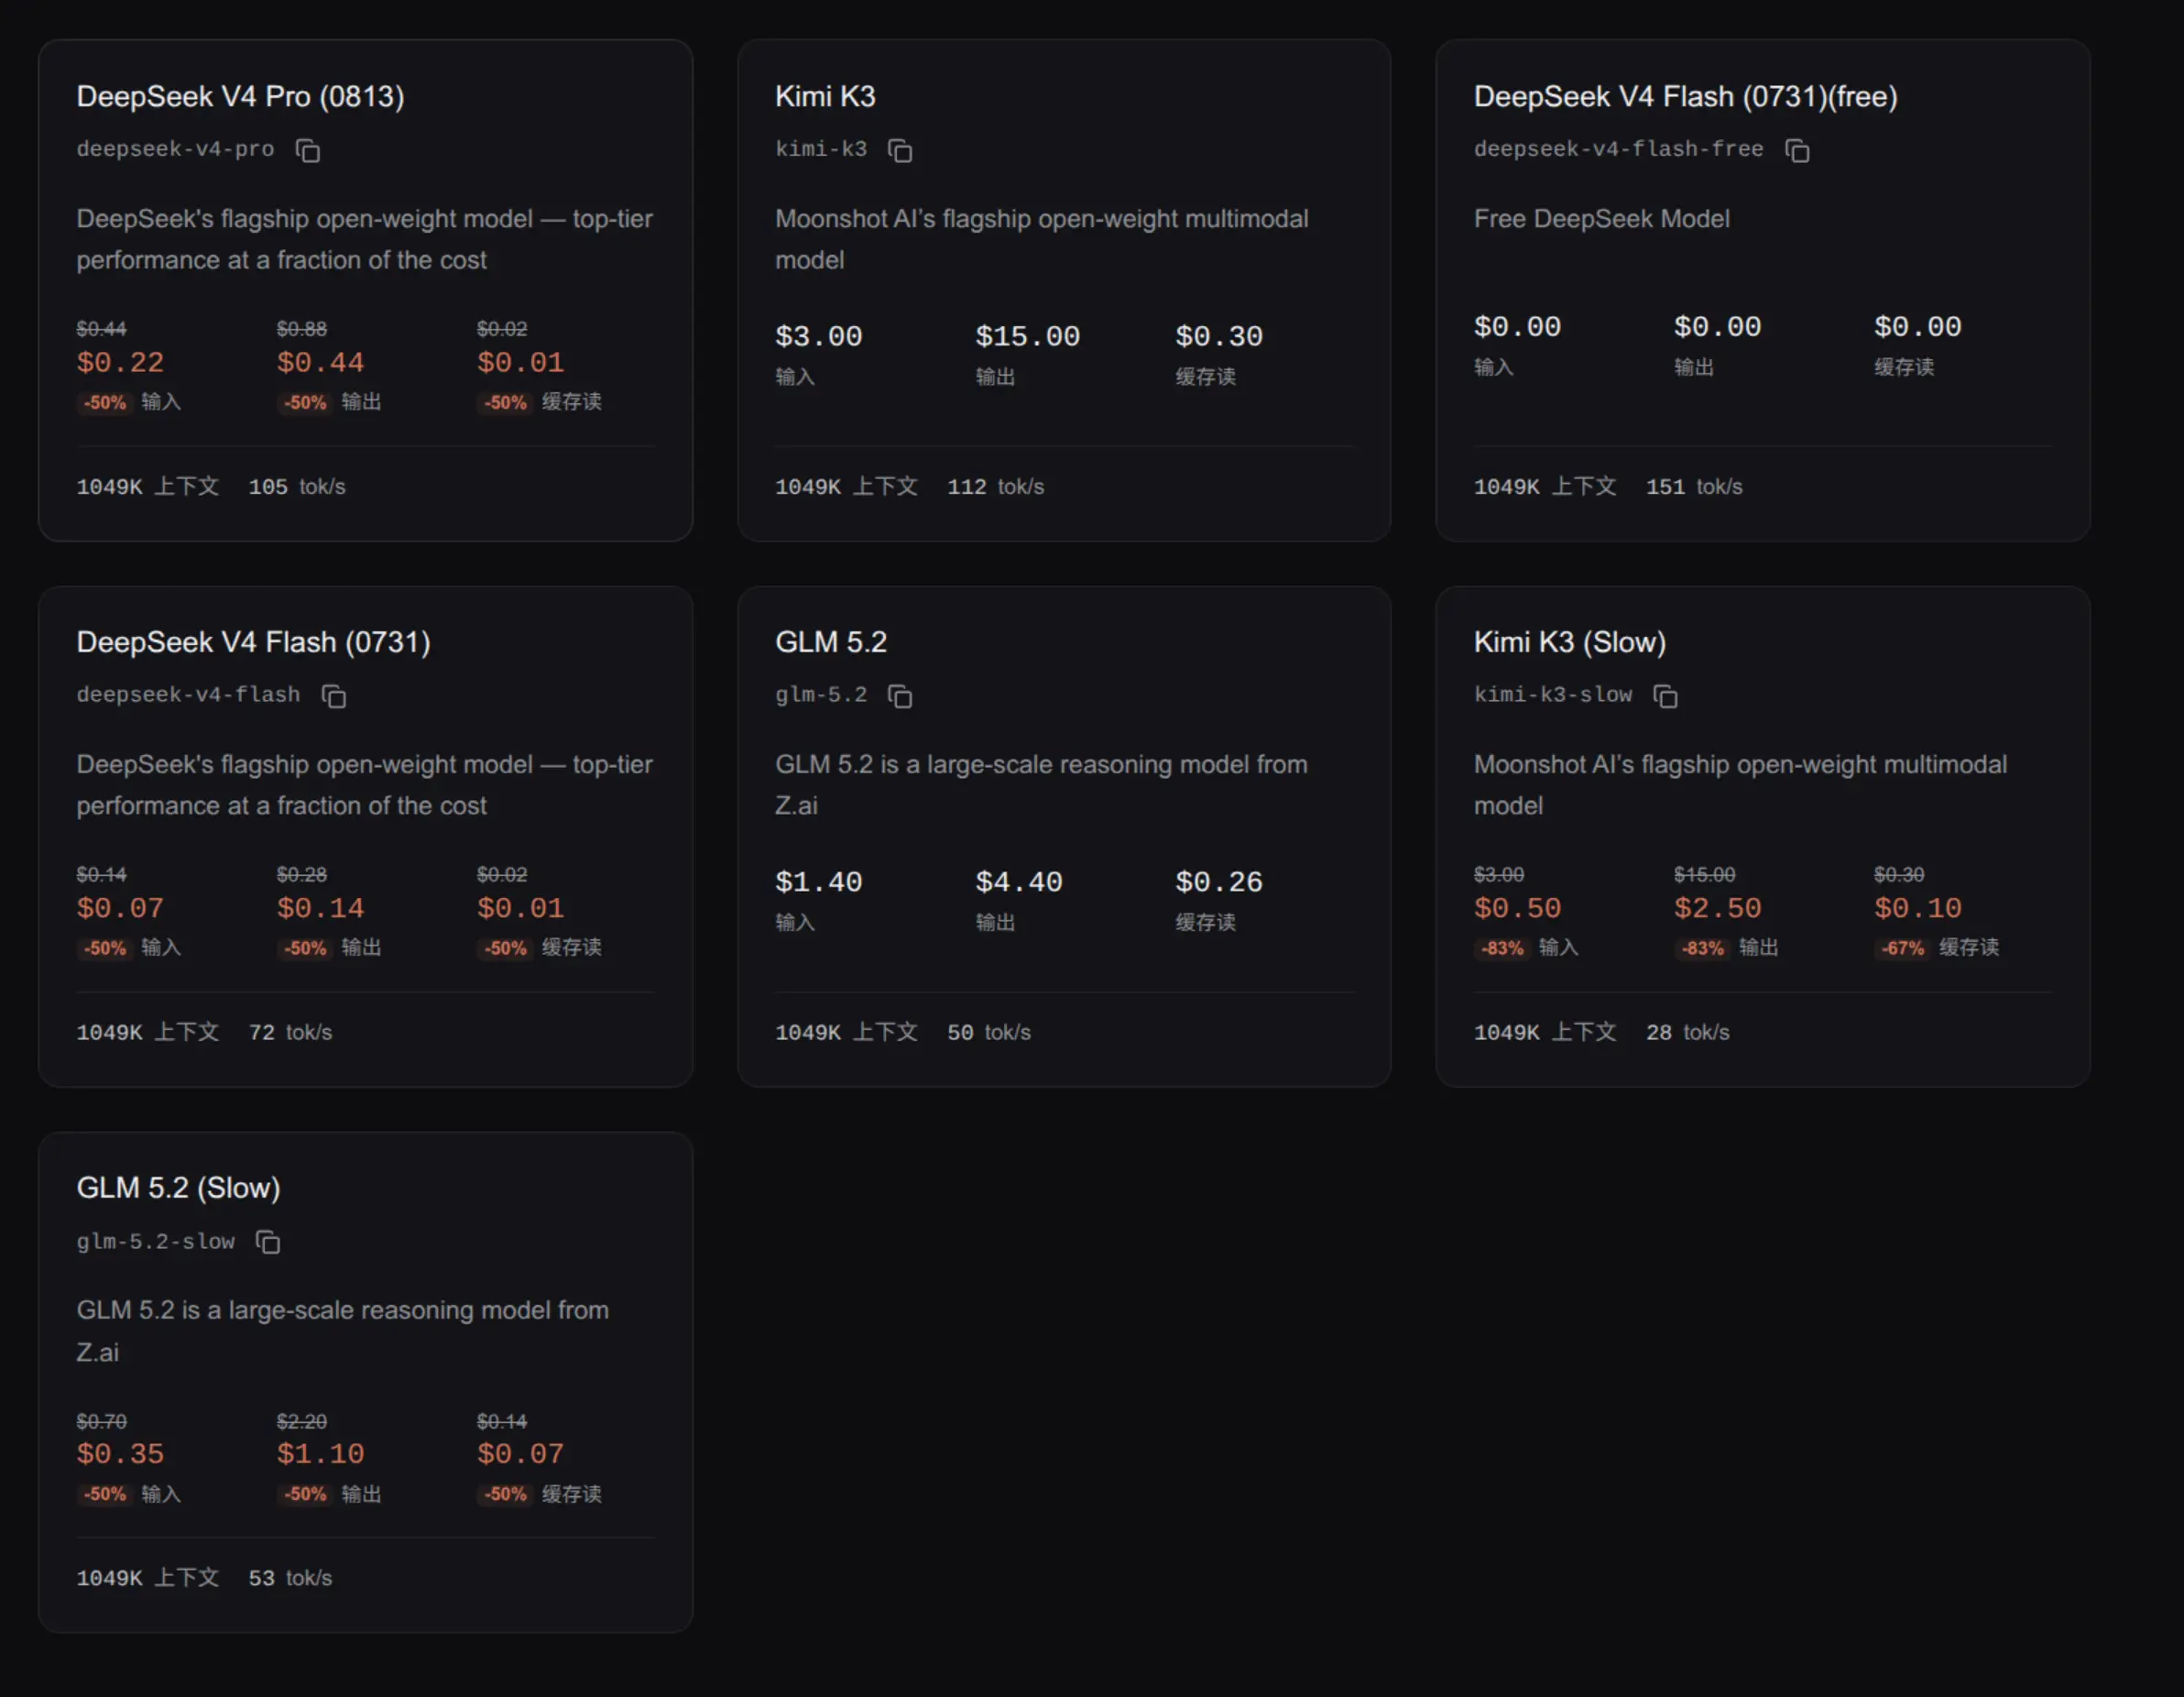This screenshot has width=2184, height=1697.
Task: Click the DeepSeek V4 Flash (0731) paid title
Action: (x=253, y=642)
